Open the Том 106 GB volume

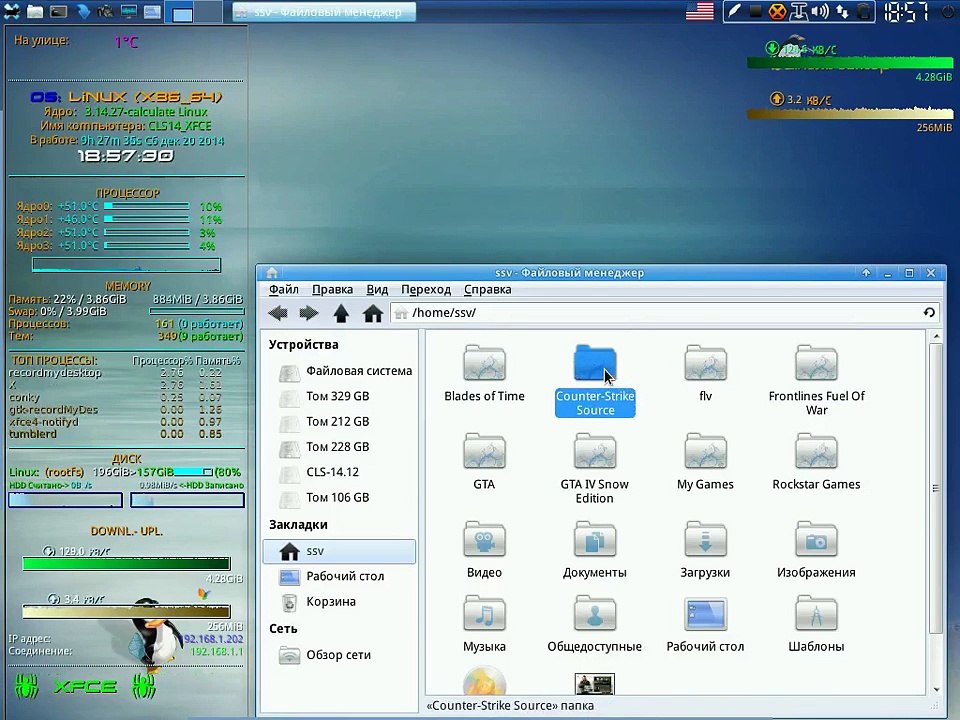tap(324, 498)
